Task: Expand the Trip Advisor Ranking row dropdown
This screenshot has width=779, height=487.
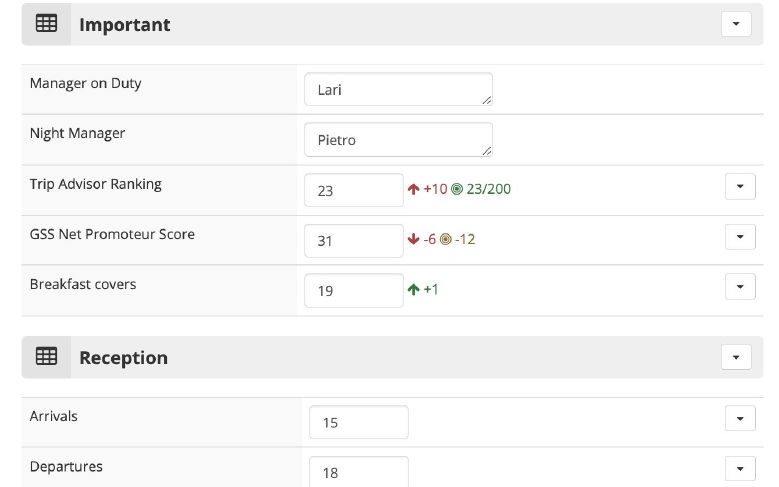Action: pos(739,186)
